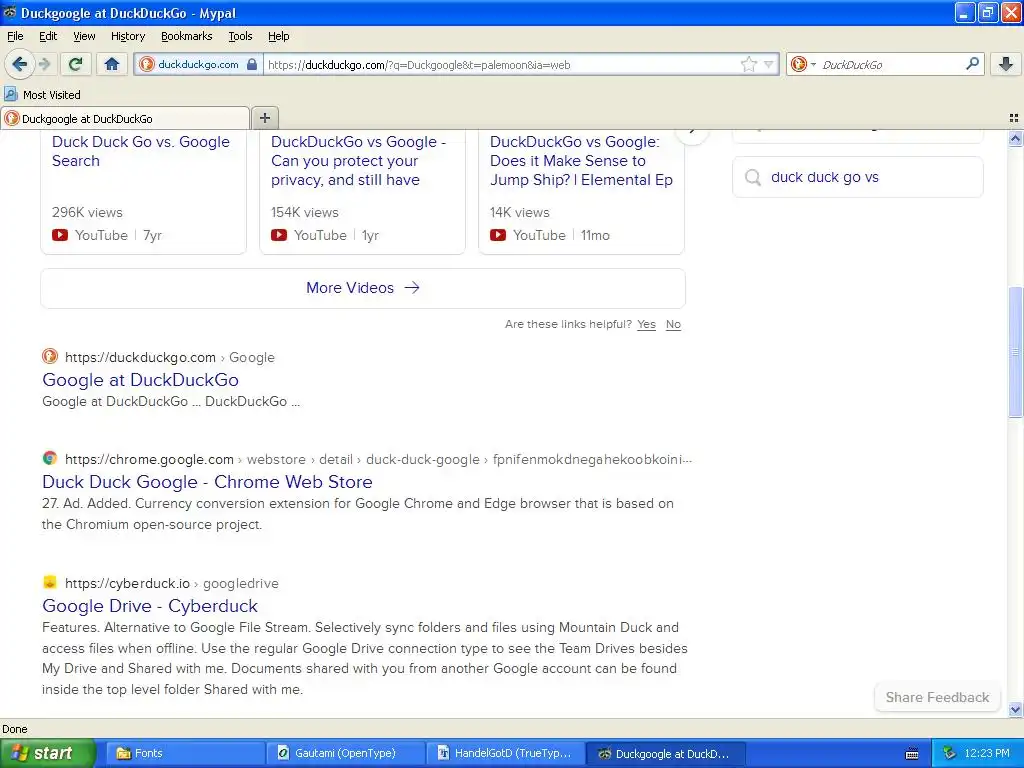Open video DuckDuckGo vs Google - Can you protect
The width and height of the screenshot is (1024, 768).
358,161
